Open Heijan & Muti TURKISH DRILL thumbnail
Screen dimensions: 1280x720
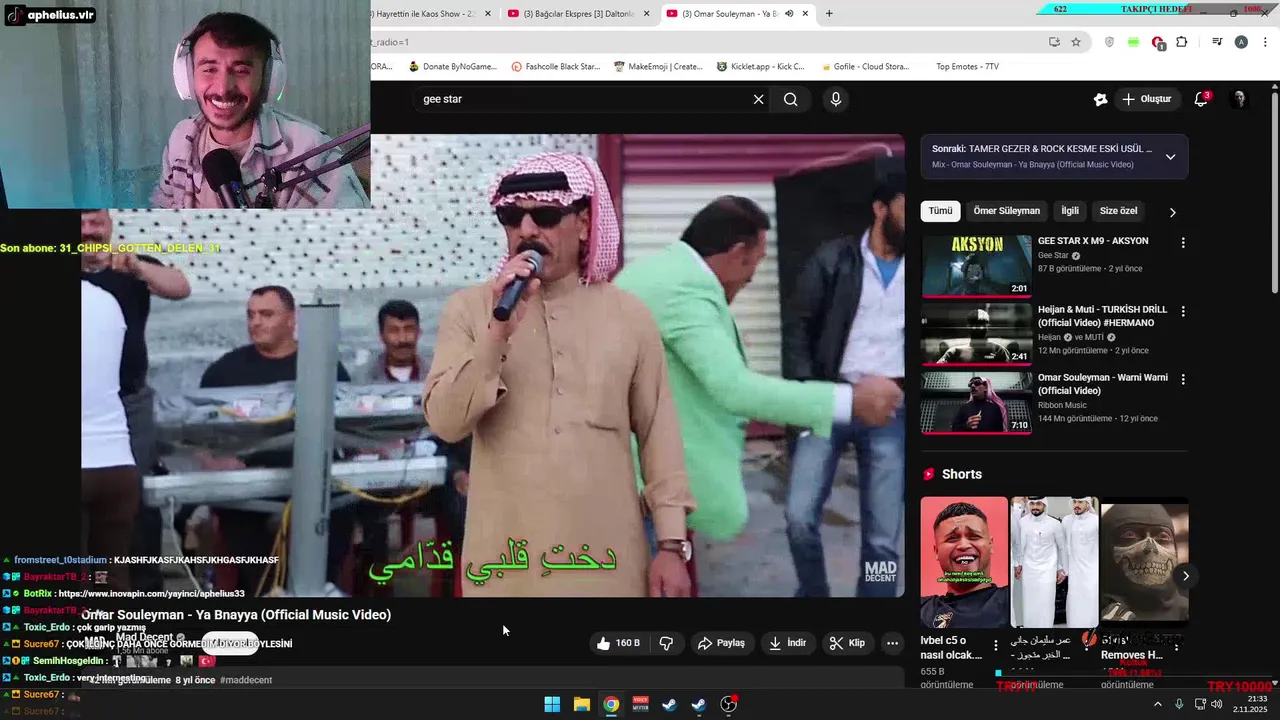976,334
